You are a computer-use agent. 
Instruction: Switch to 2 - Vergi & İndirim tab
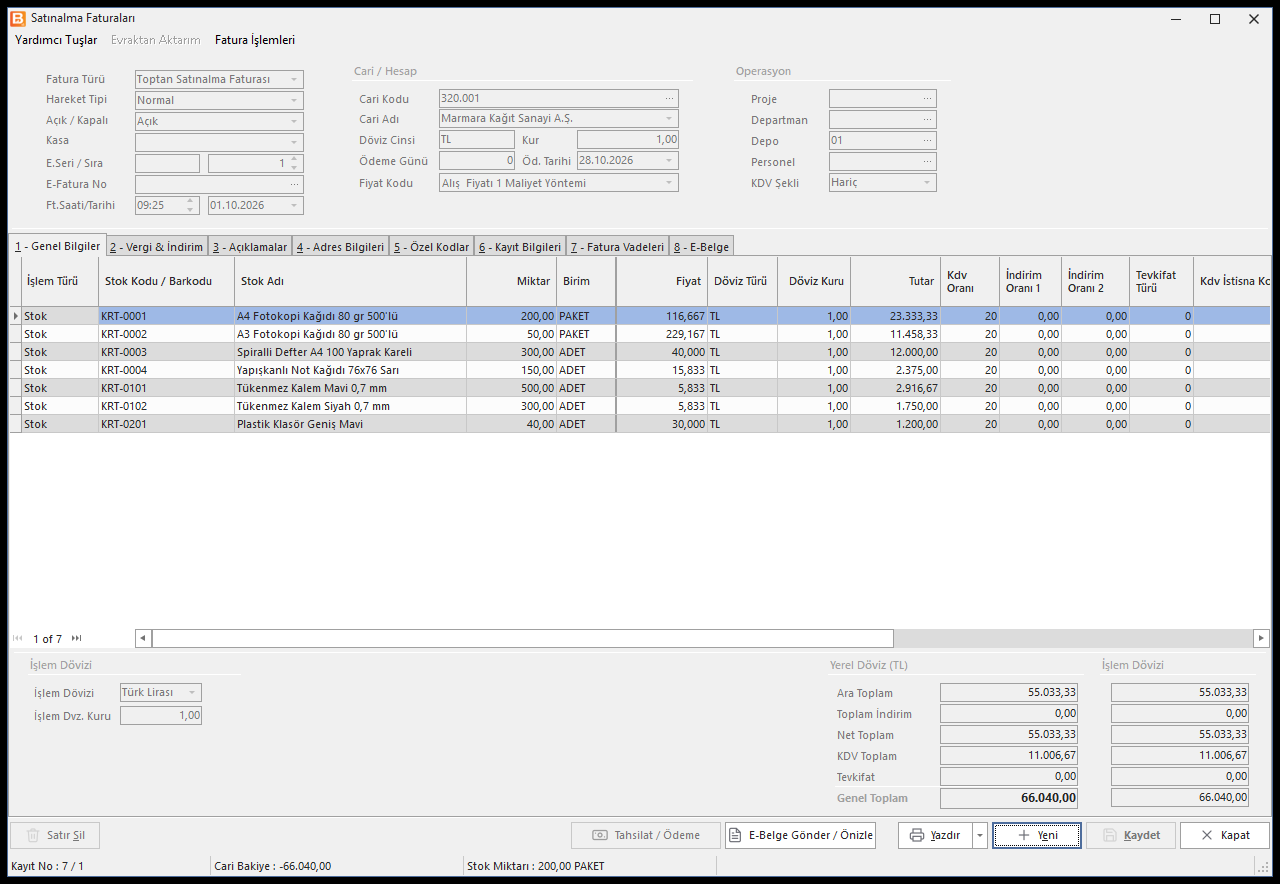[156, 247]
